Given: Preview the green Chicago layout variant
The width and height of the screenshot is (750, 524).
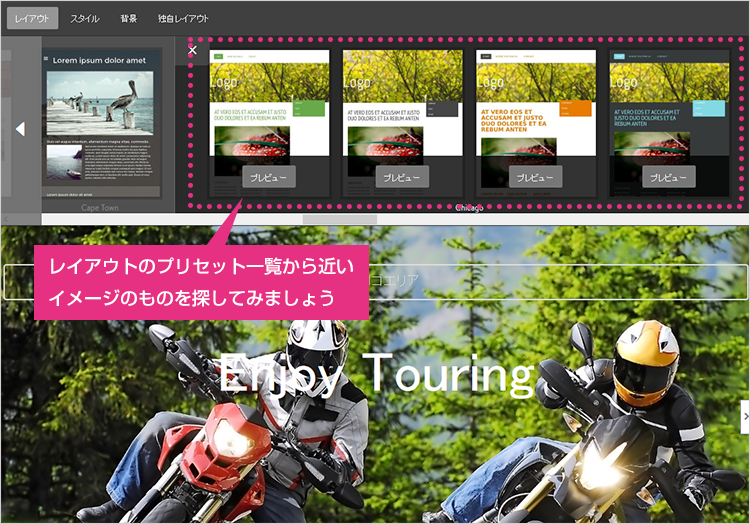Looking at the screenshot, I should coord(269,177).
